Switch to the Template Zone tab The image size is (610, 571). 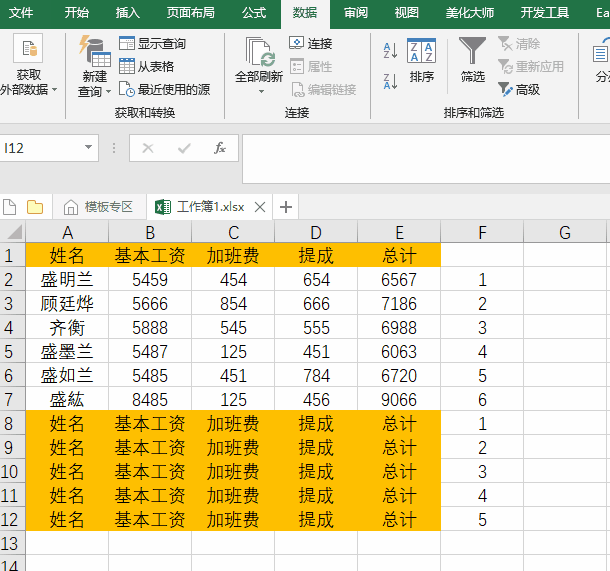98,207
